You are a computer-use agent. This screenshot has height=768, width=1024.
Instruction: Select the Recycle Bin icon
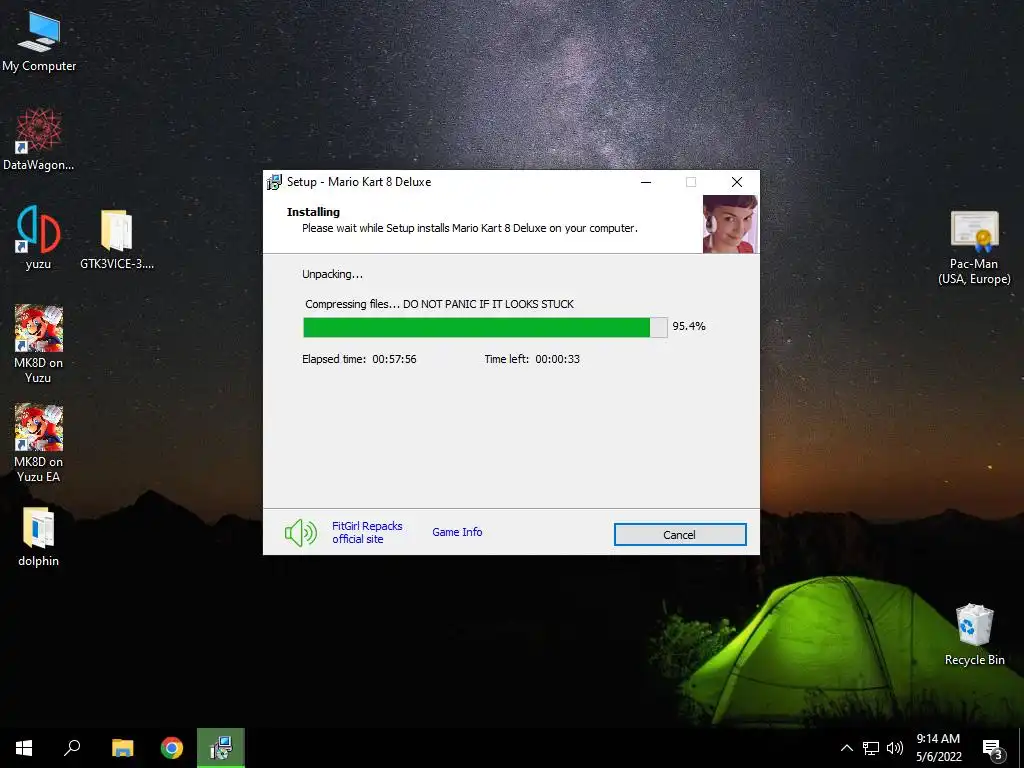point(974,634)
